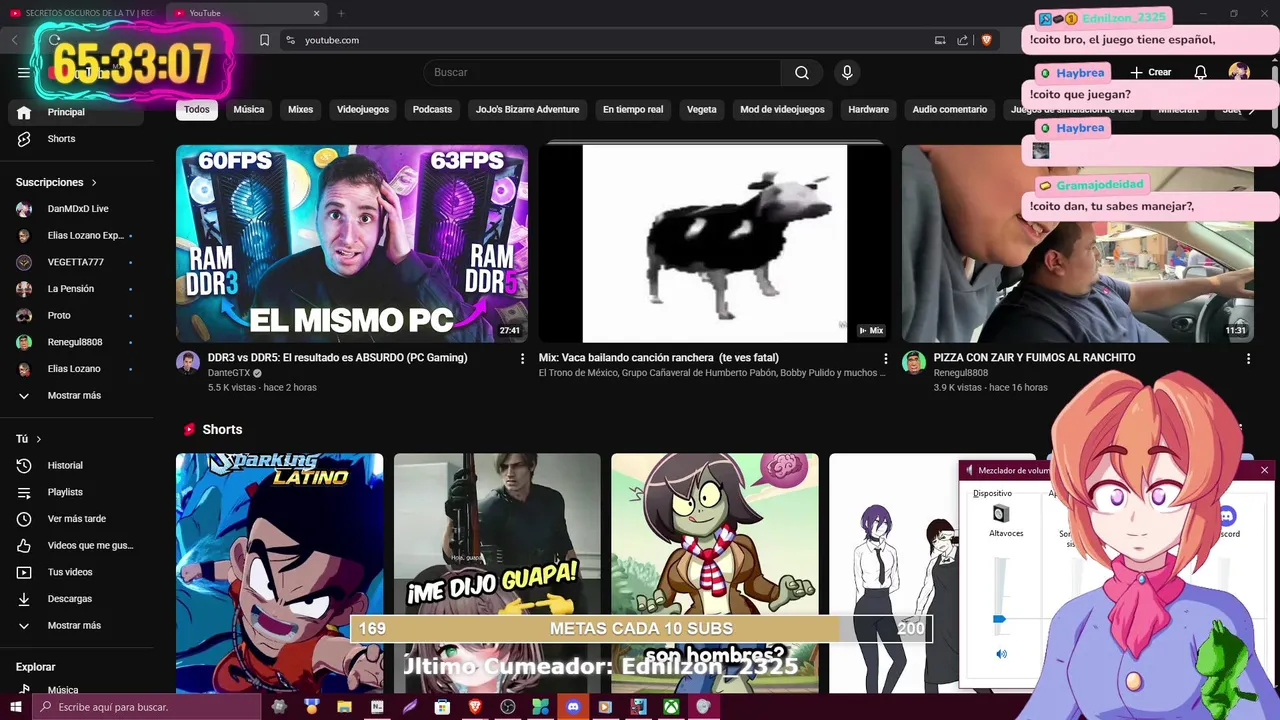Open options menu for PIZZA CON ZAIR video
This screenshot has height=720, width=1280.
pos(1248,358)
